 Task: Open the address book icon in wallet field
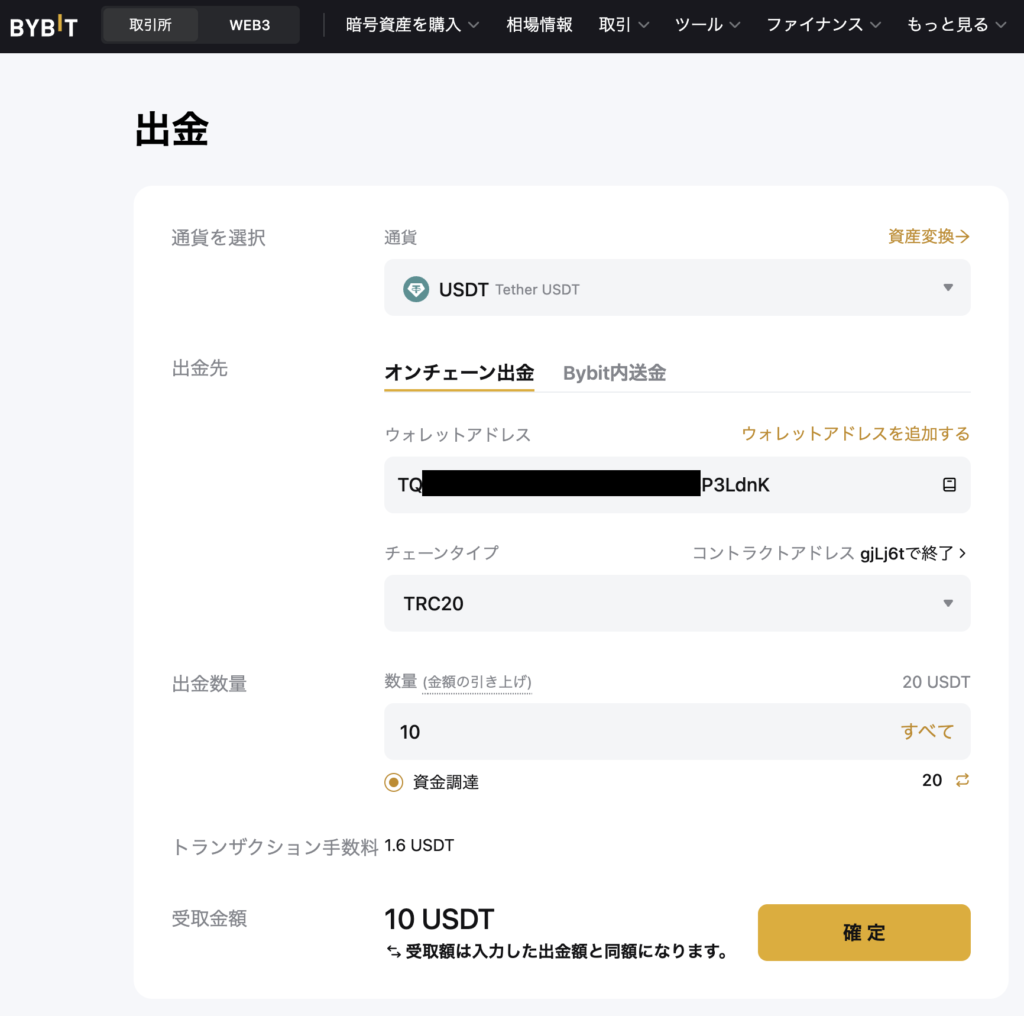pyautogui.click(x=949, y=484)
